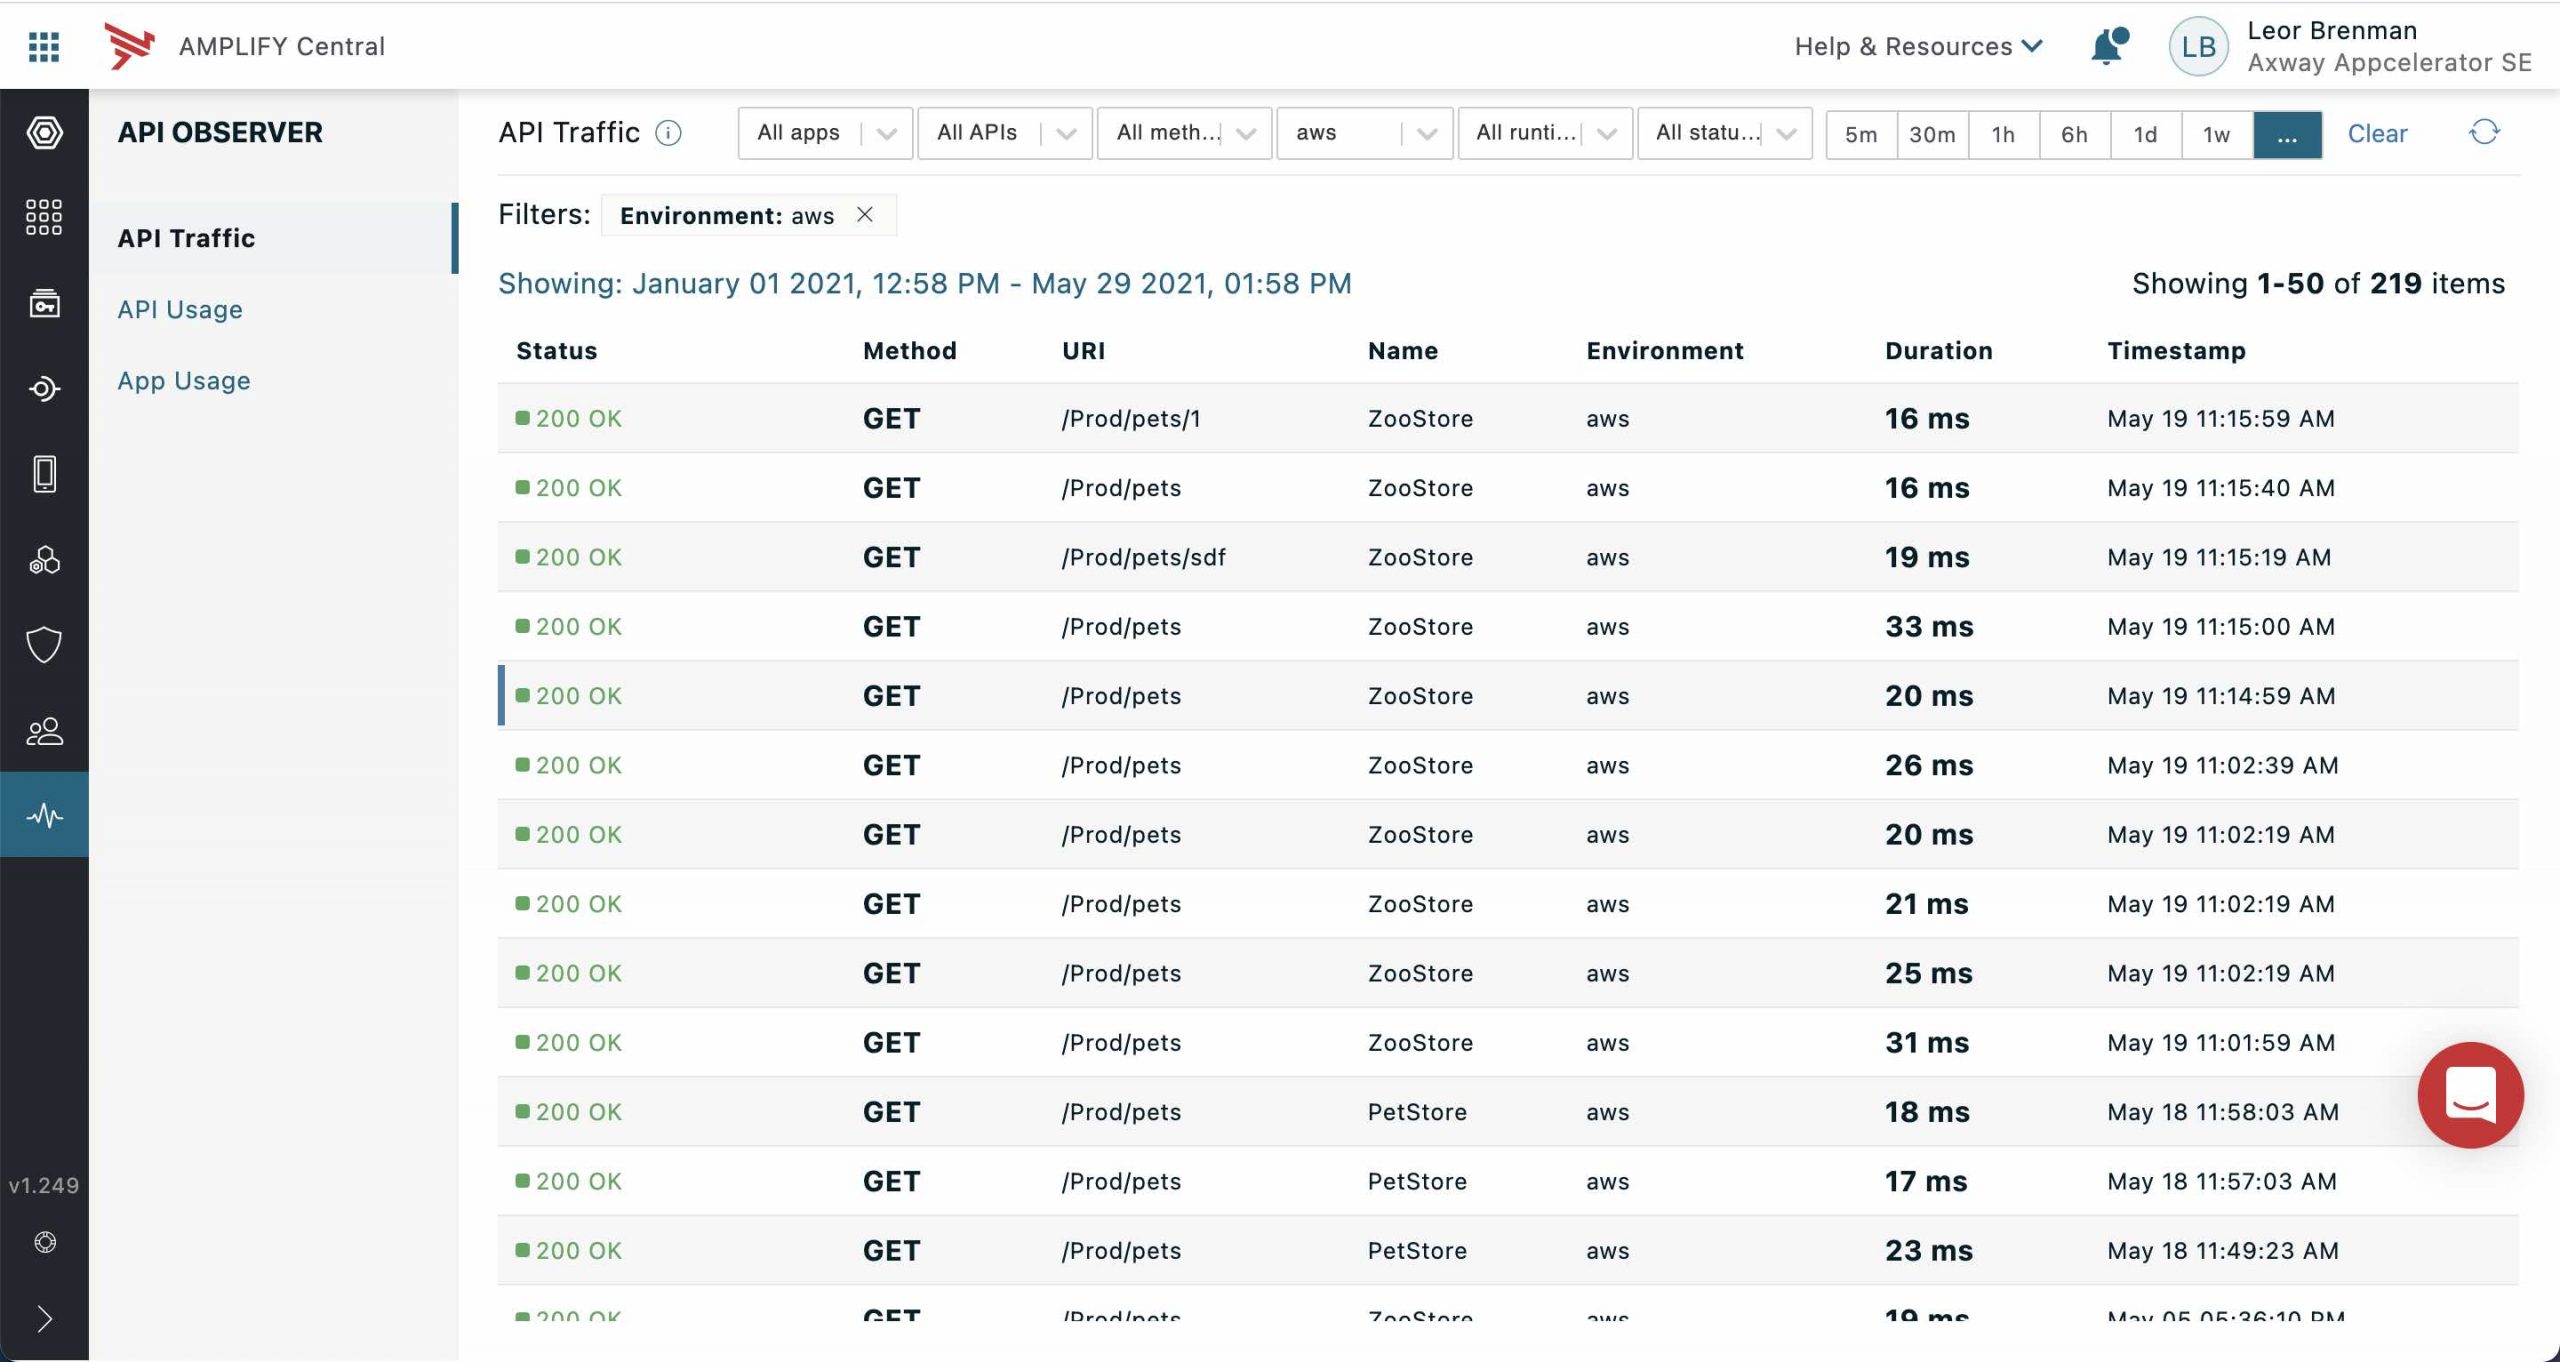
Task: Open the teams people sidebar icon
Action: pyautogui.click(x=44, y=731)
